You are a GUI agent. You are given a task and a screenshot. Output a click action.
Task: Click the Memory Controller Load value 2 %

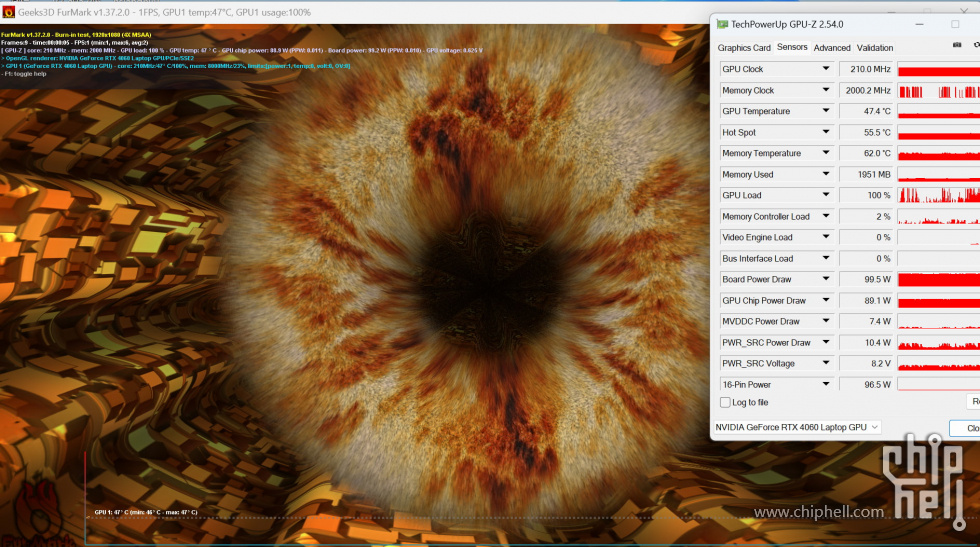[x=866, y=216]
